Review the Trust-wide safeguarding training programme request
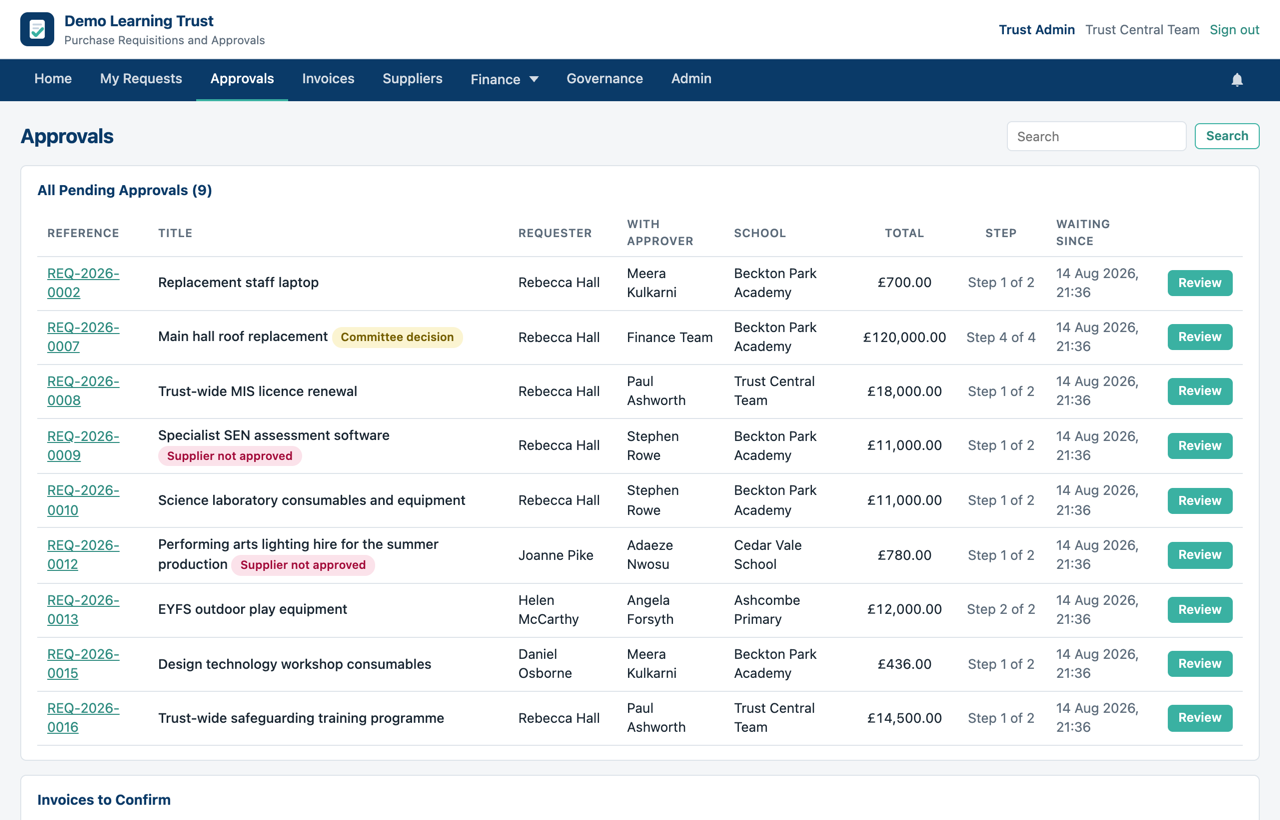Image resolution: width=1280 pixels, height=820 pixels. pyautogui.click(x=1200, y=718)
